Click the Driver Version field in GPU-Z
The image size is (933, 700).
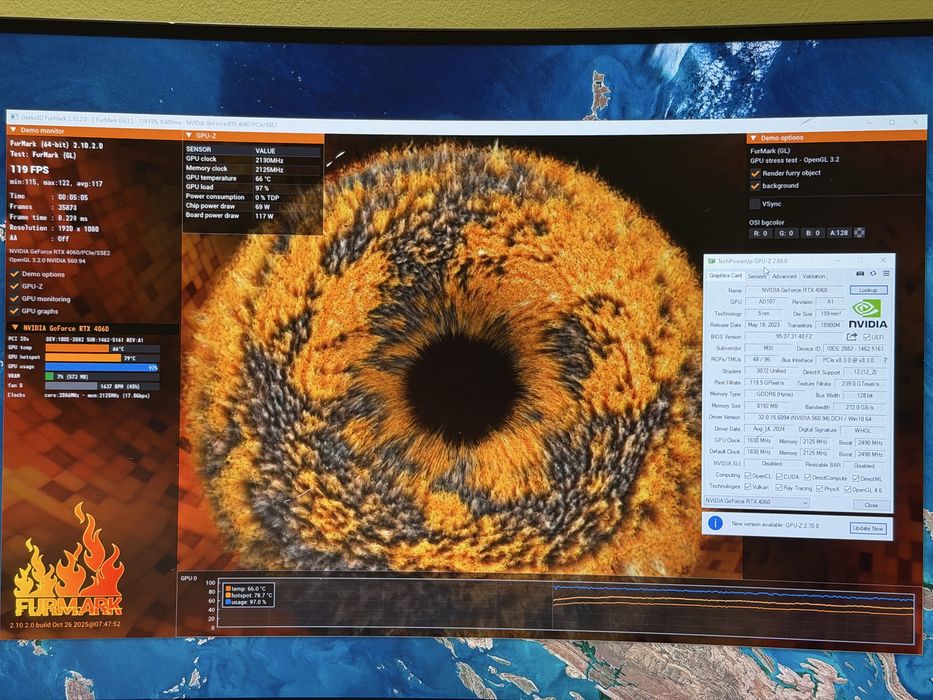(x=814, y=418)
